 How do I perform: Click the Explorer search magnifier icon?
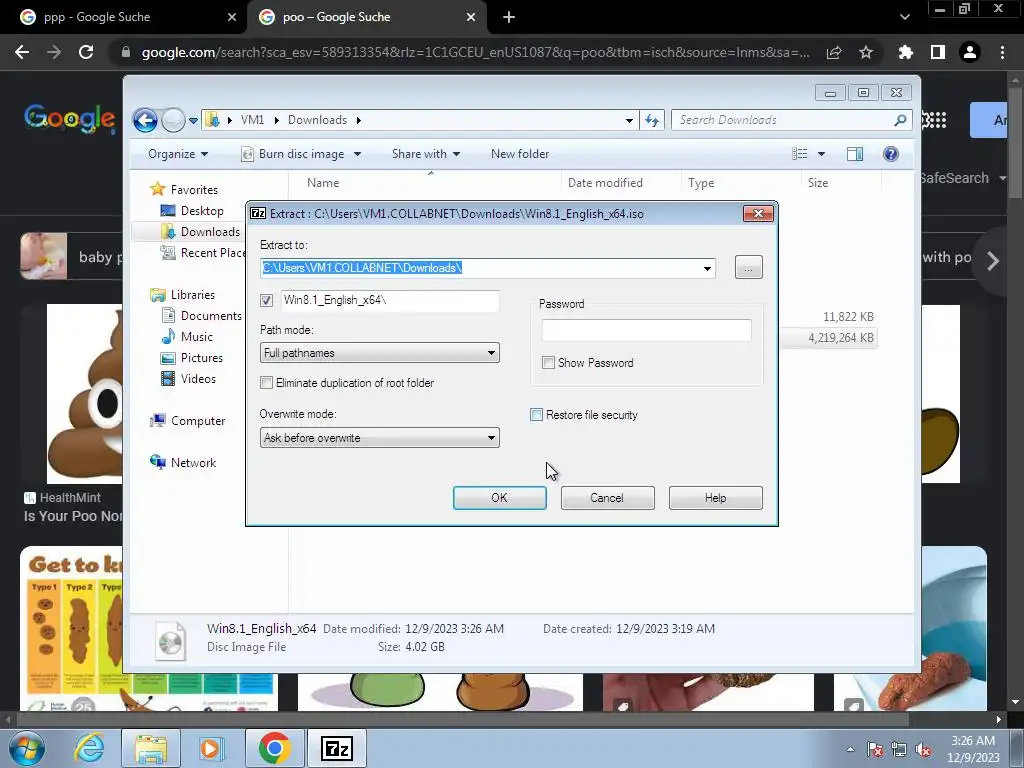(x=901, y=120)
